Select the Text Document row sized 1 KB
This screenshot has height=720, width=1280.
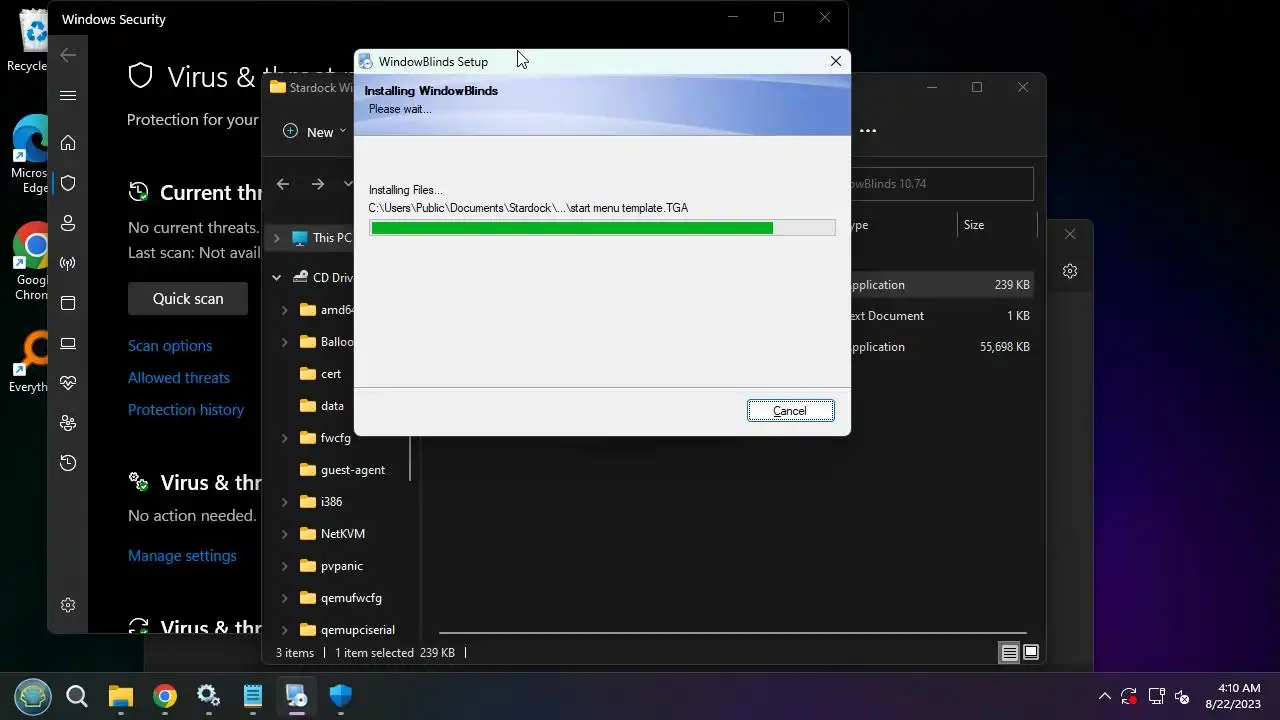[x=940, y=316]
